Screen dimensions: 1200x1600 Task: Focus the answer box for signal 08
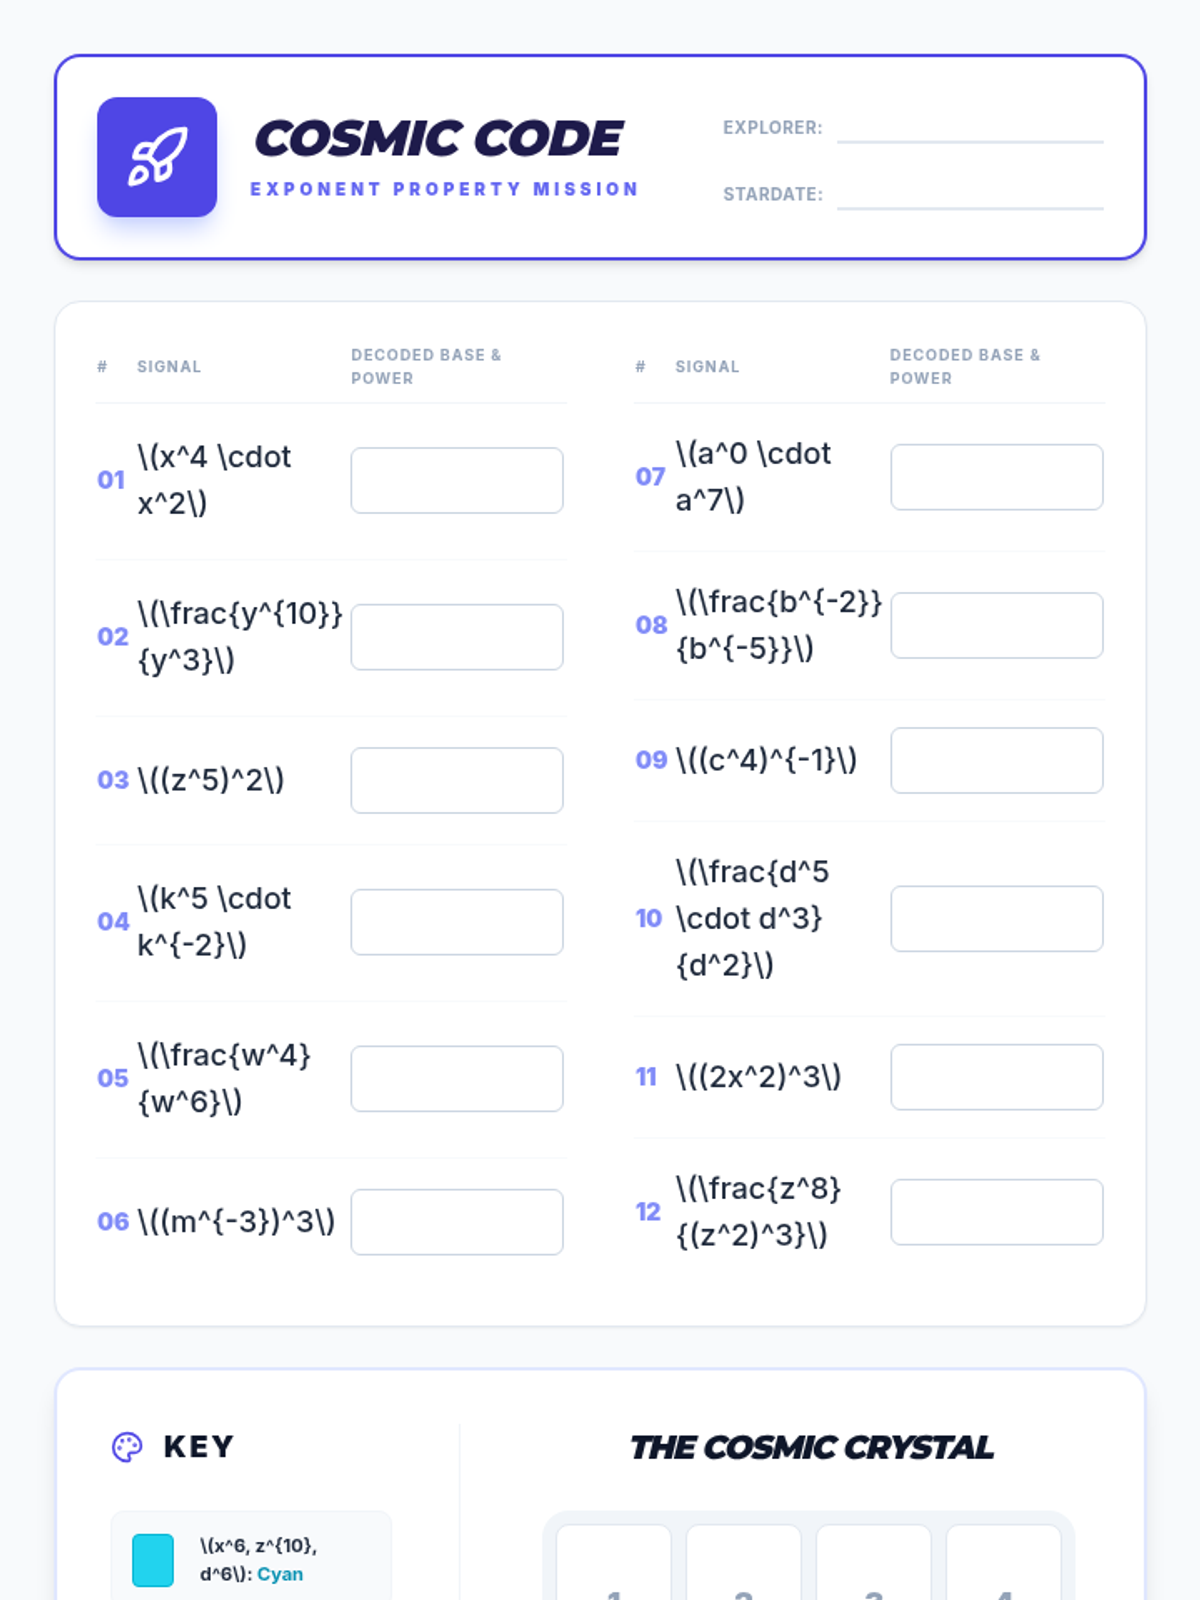pyautogui.click(x=996, y=626)
